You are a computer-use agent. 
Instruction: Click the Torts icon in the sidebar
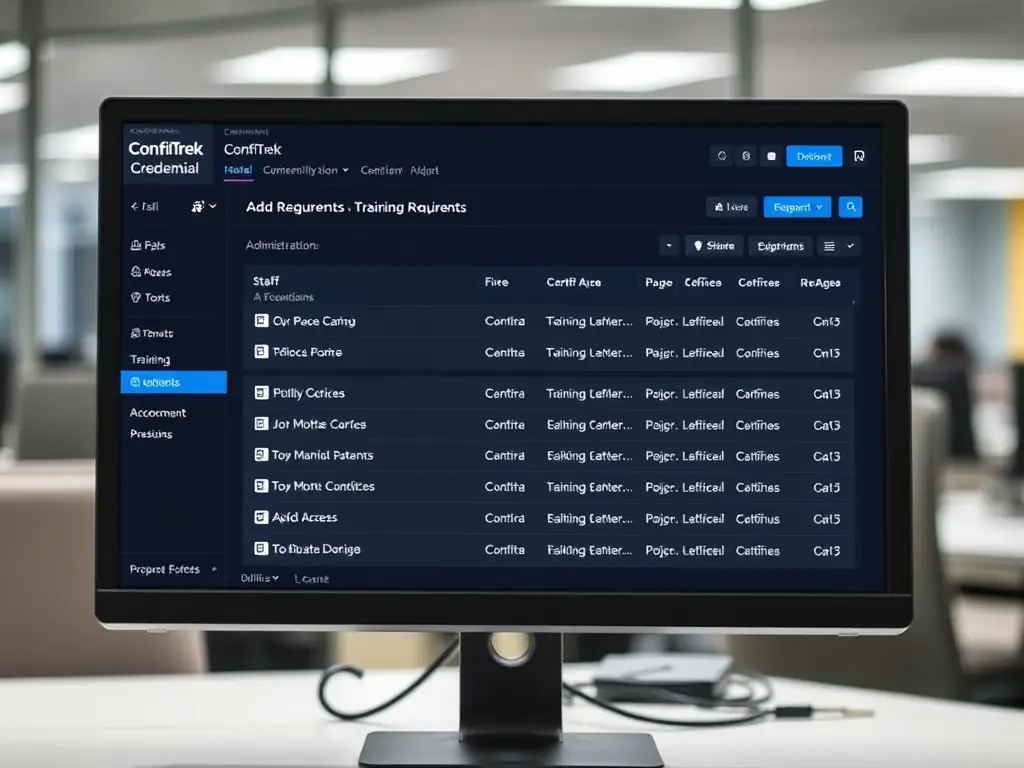tap(135, 297)
